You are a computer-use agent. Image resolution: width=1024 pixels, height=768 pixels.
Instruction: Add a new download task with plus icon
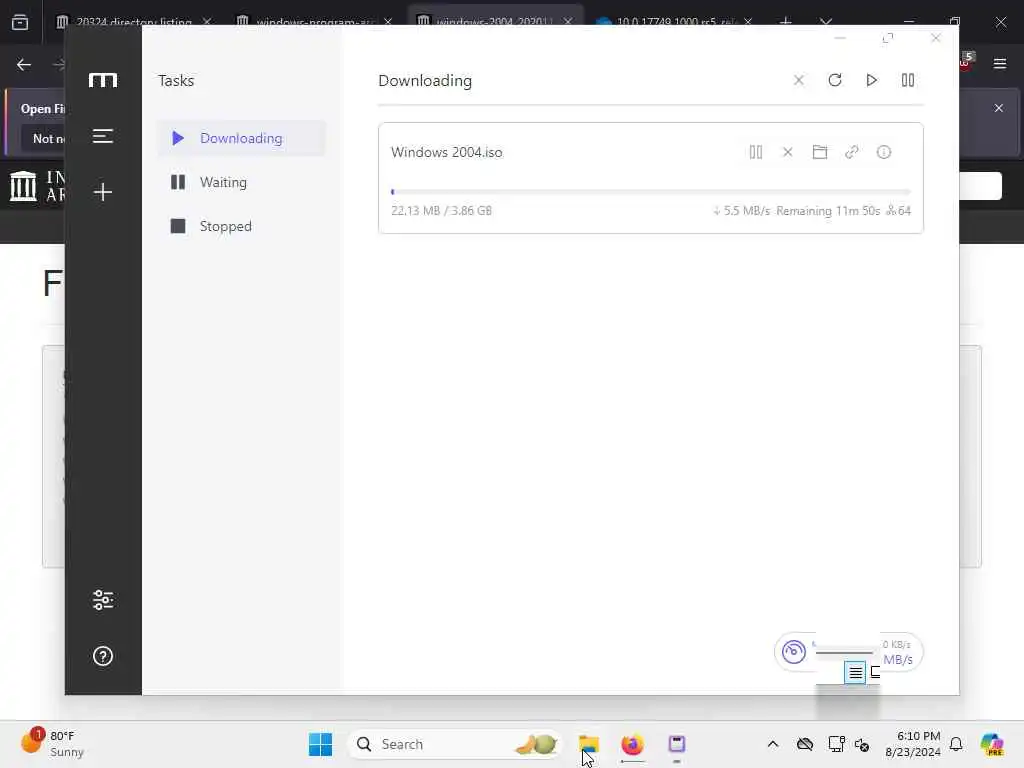pyautogui.click(x=103, y=192)
